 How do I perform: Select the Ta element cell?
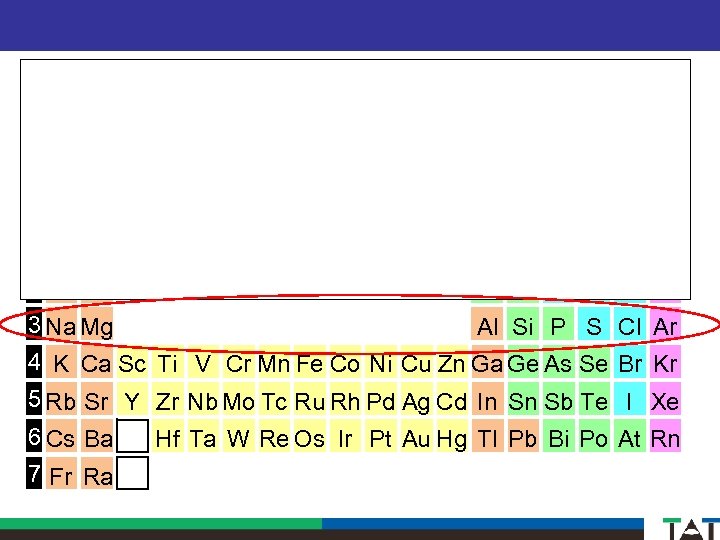tap(203, 436)
